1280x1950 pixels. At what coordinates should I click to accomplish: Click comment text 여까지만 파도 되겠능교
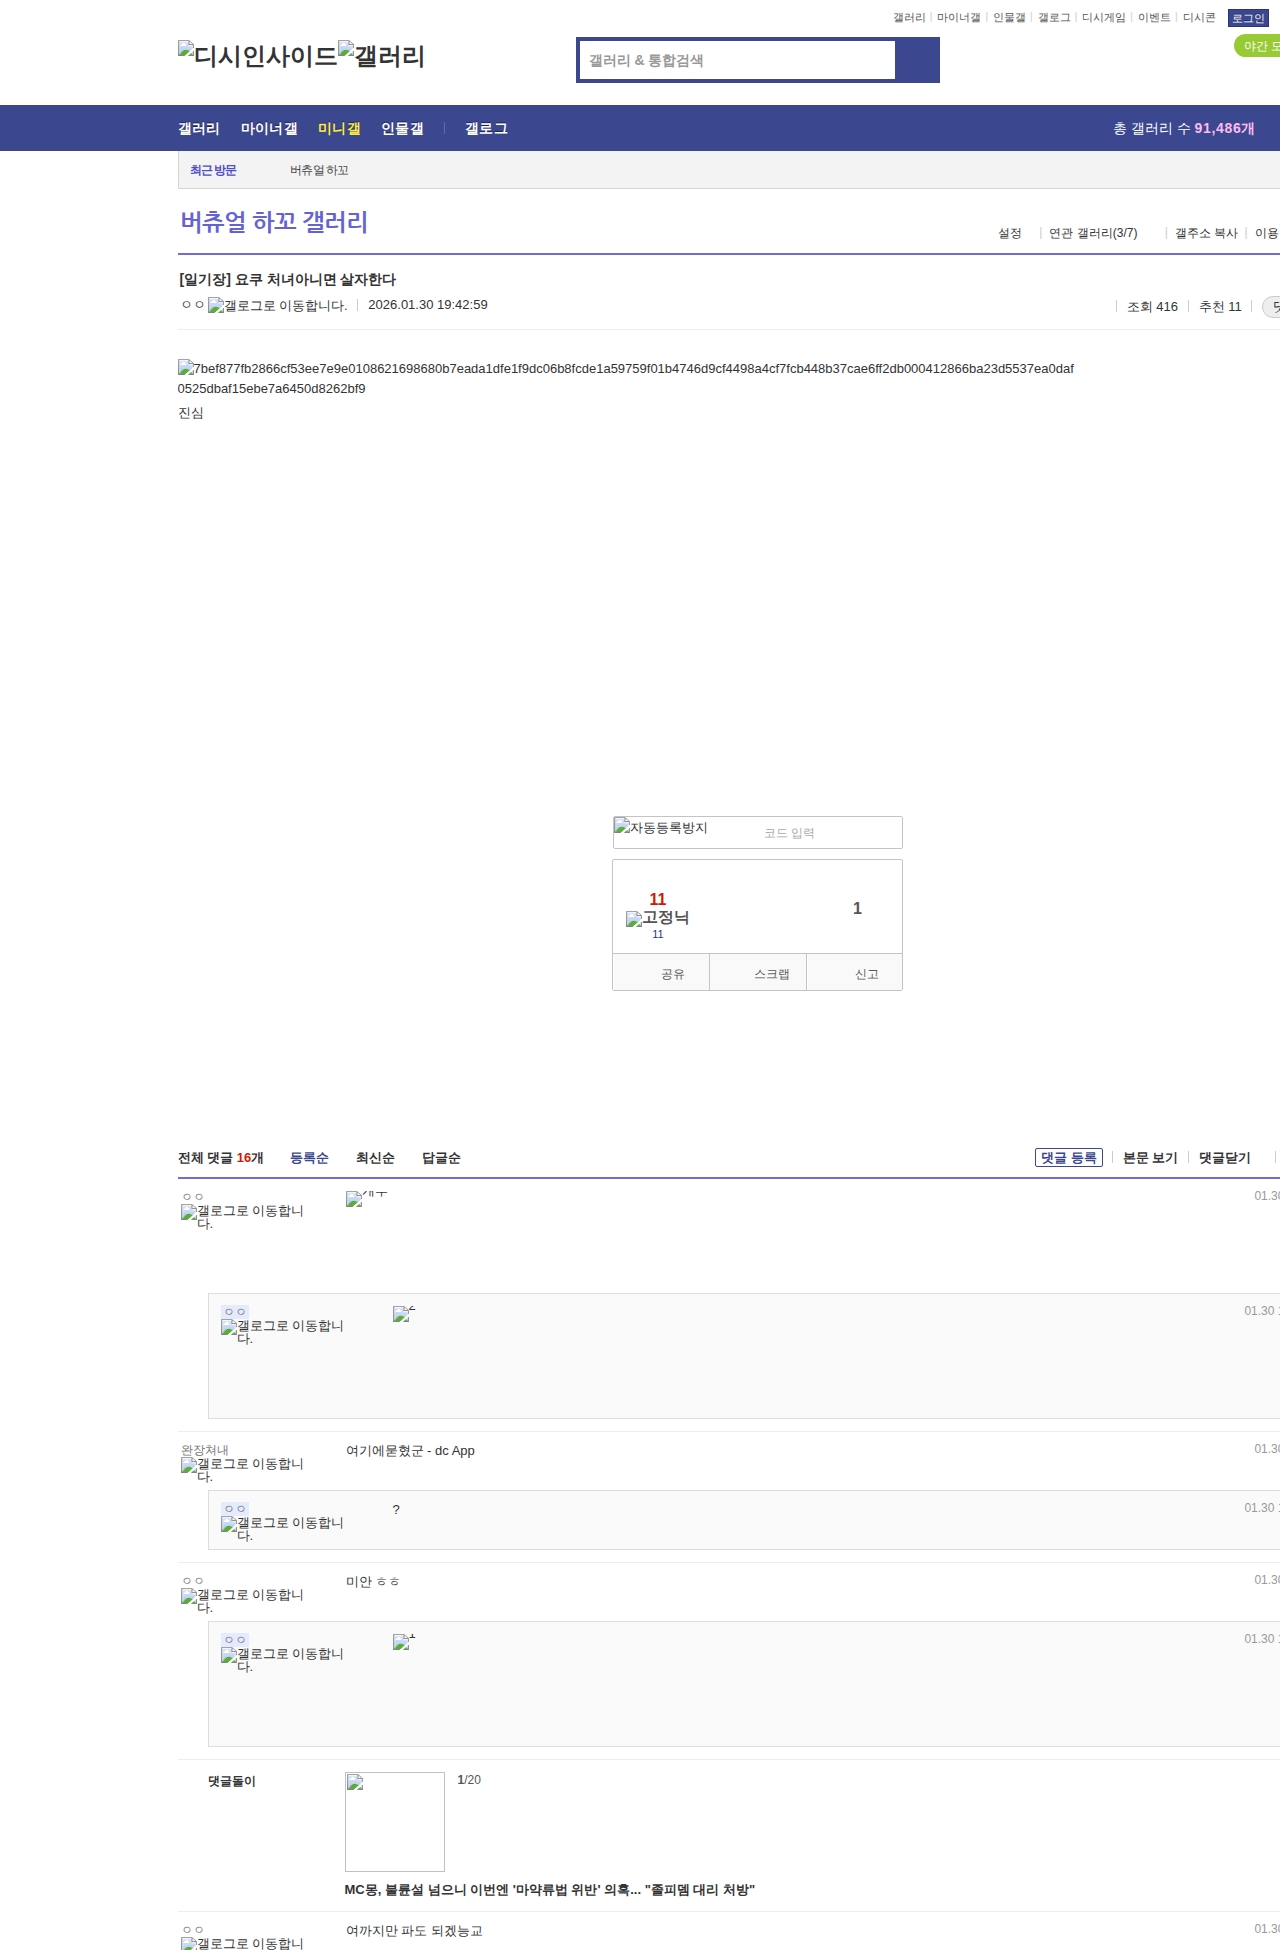(x=414, y=1931)
